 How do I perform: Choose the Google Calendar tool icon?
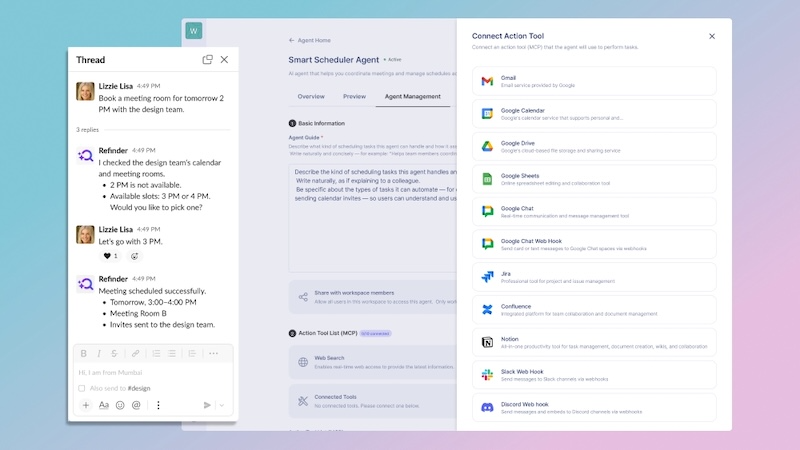[487, 113]
